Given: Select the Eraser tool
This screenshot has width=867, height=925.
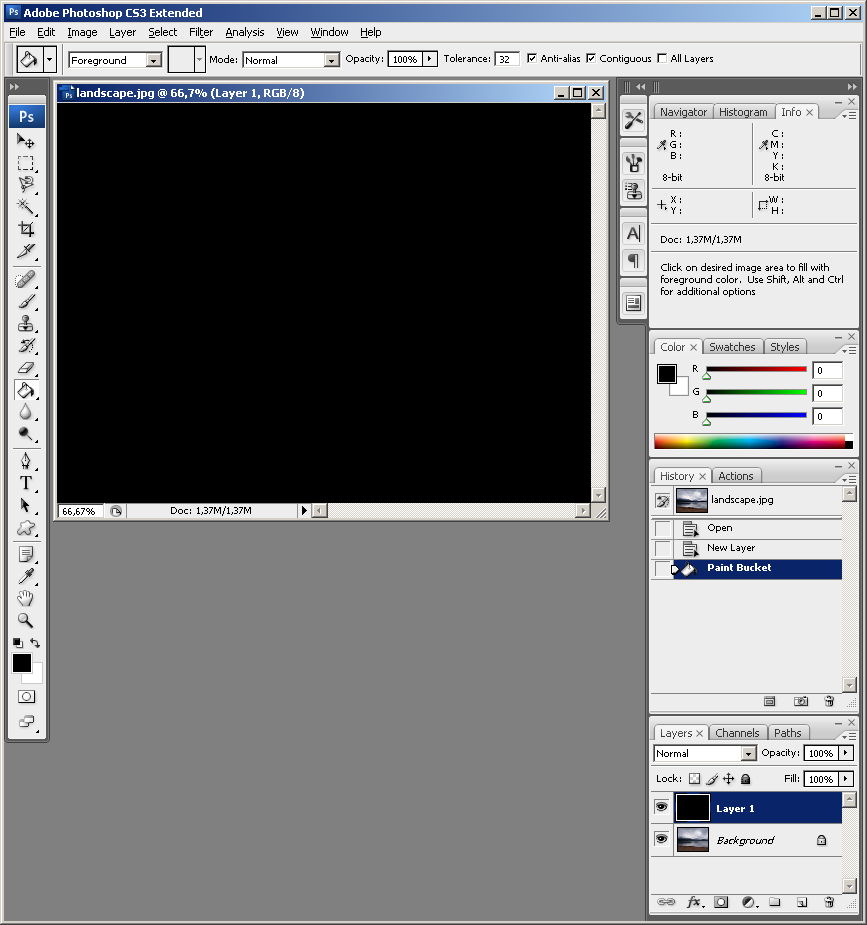Looking at the screenshot, I should 26,368.
